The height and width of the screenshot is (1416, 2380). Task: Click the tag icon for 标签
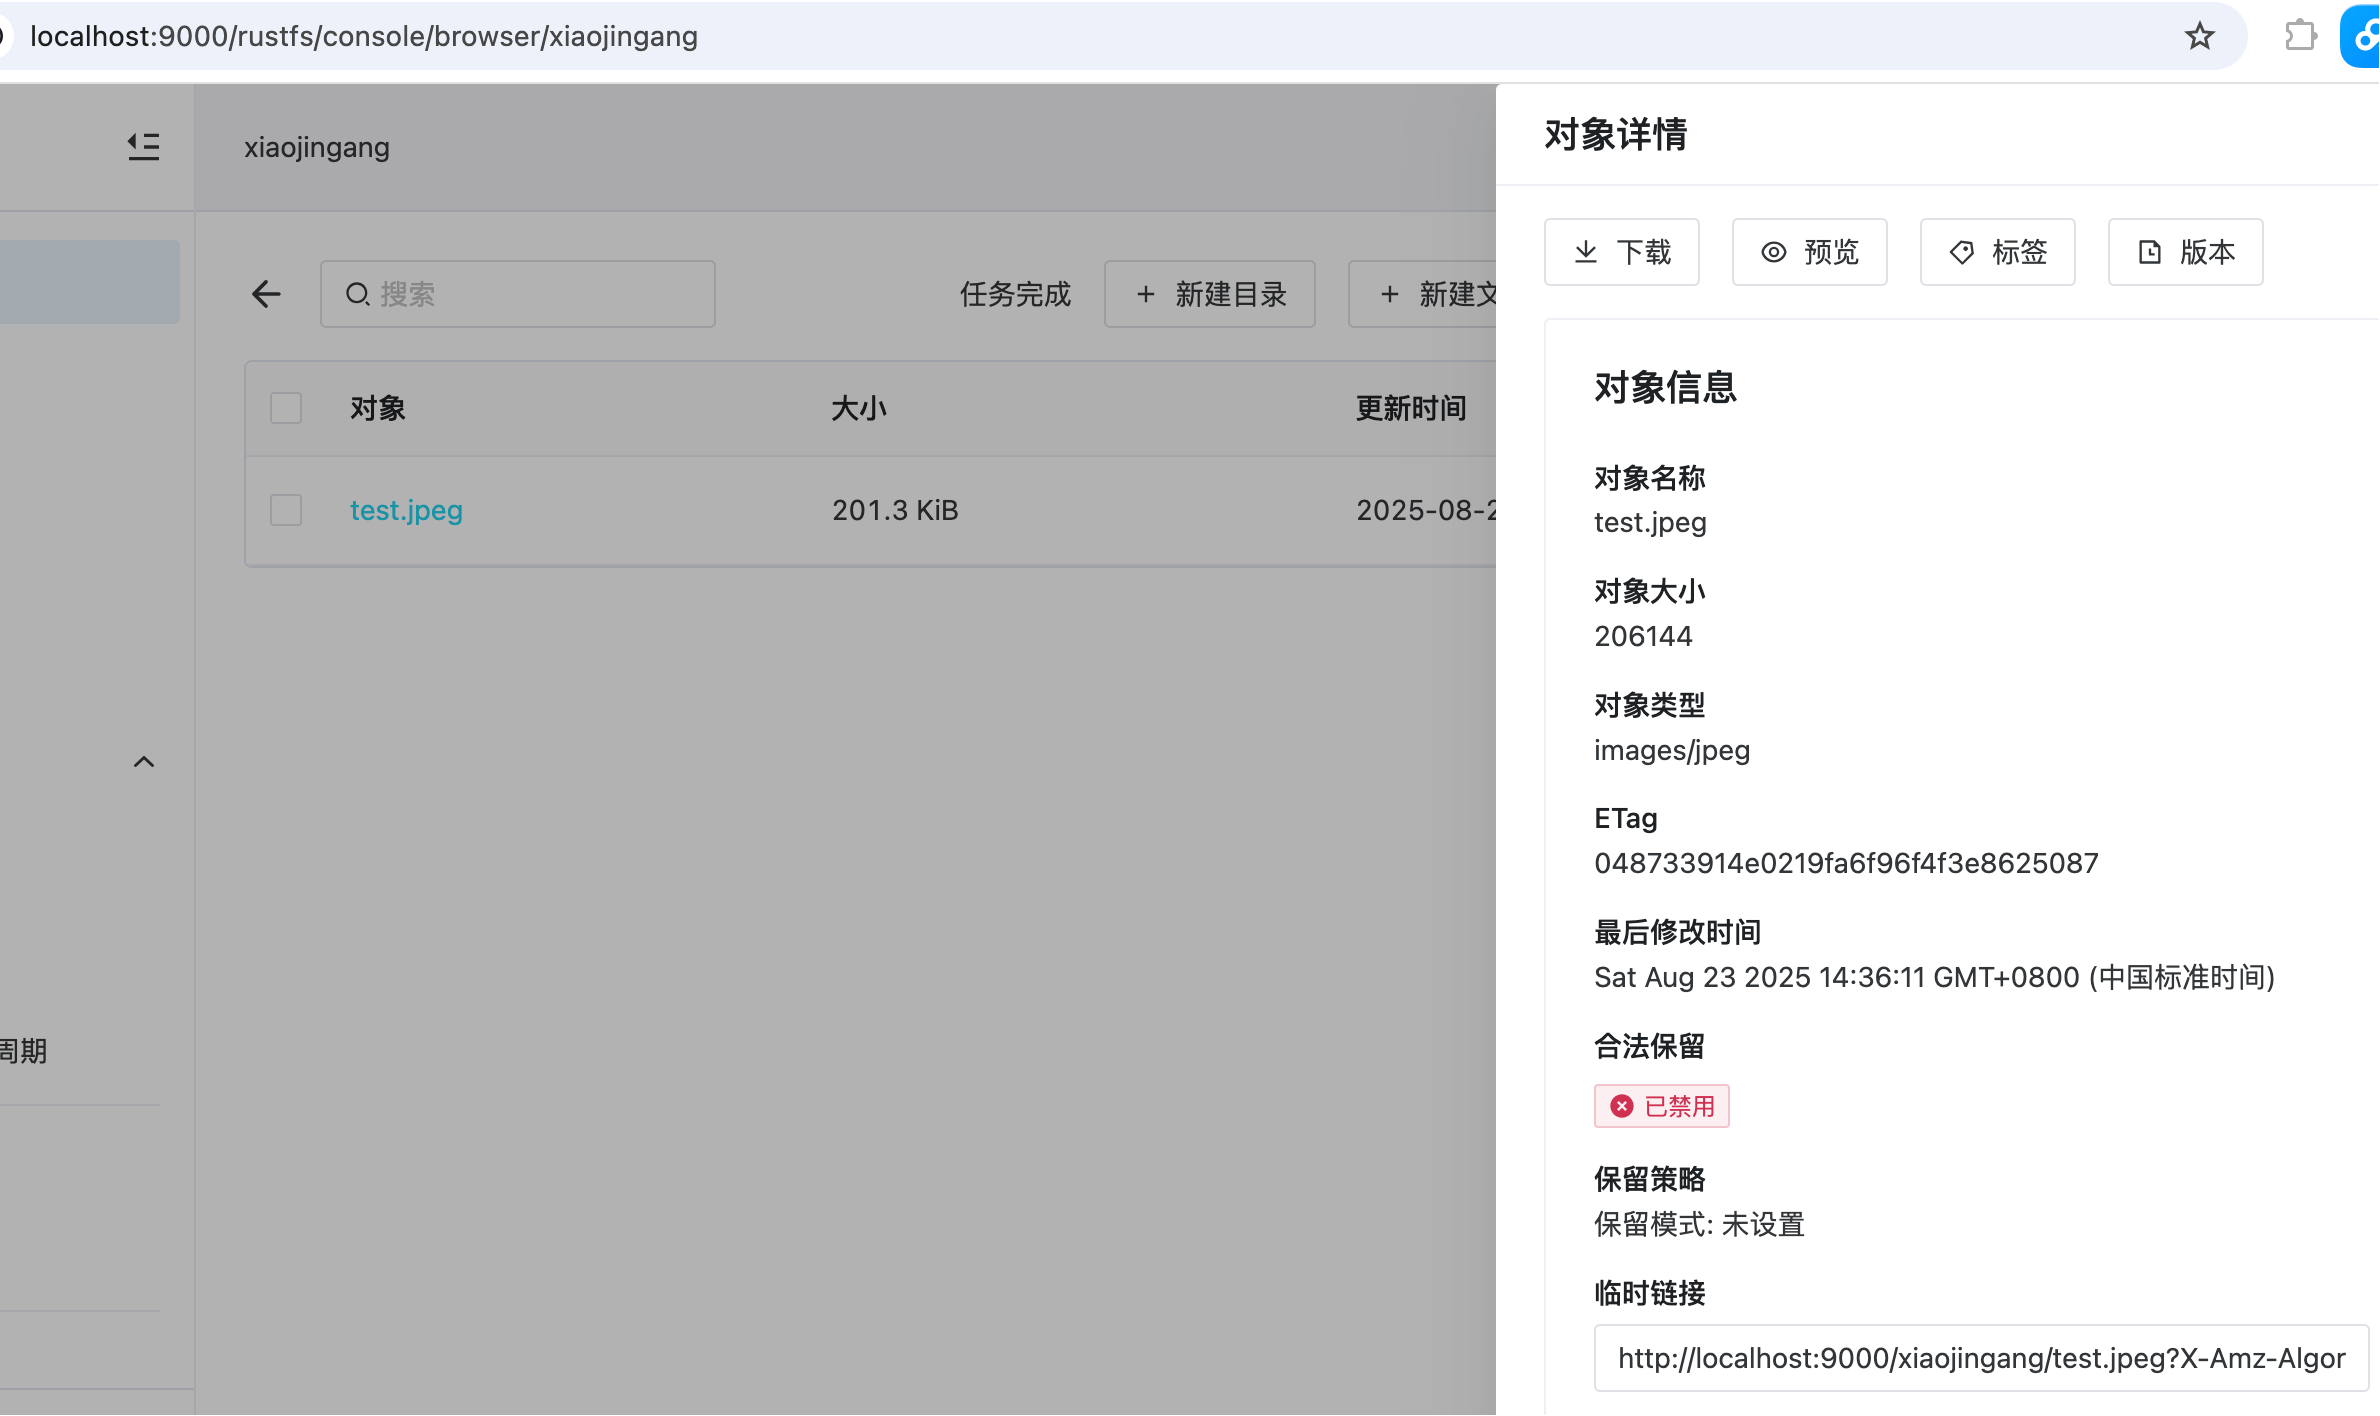[x=1961, y=252]
